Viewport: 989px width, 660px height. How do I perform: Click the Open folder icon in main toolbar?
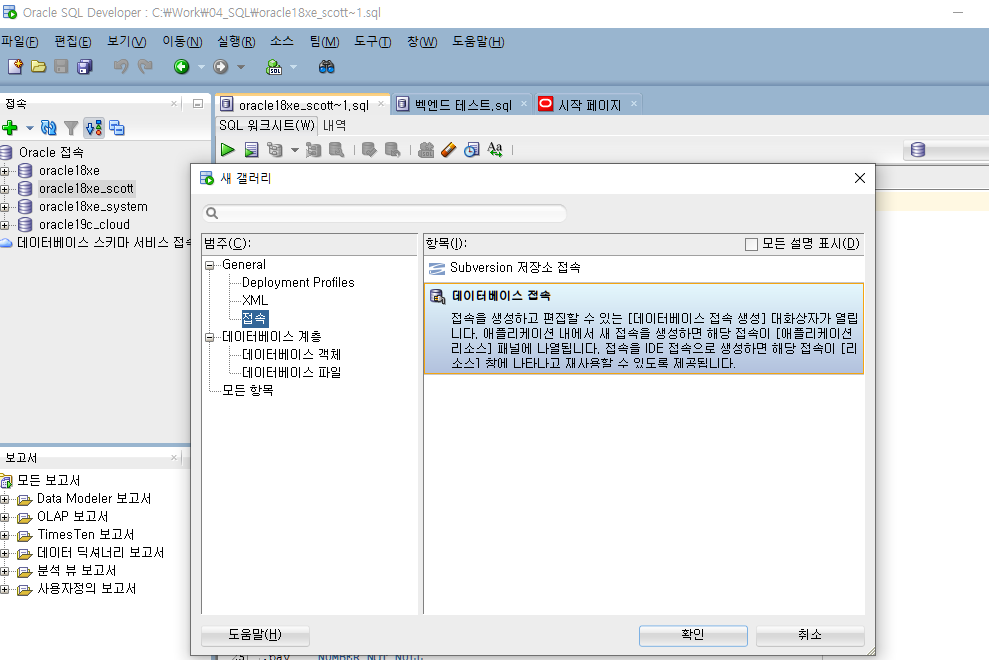pyautogui.click(x=38, y=66)
